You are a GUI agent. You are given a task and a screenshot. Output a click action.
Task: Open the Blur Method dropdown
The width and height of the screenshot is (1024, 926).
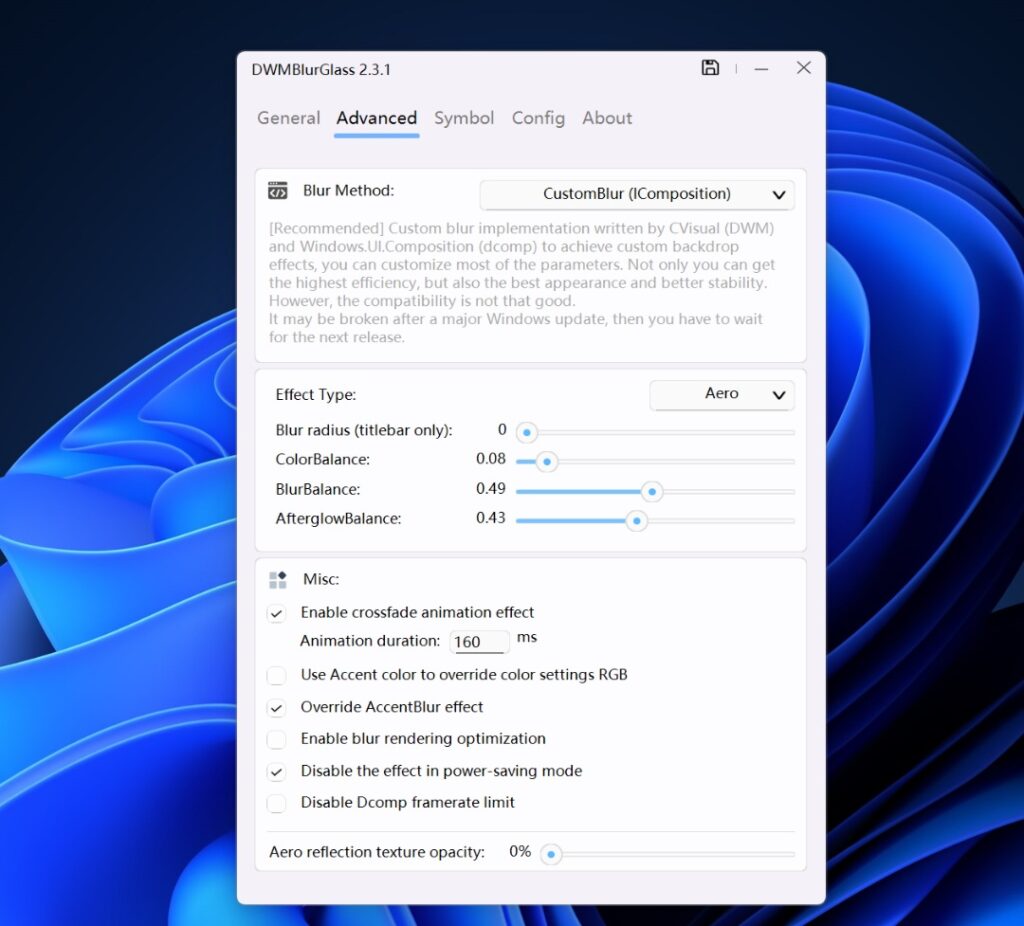636,193
